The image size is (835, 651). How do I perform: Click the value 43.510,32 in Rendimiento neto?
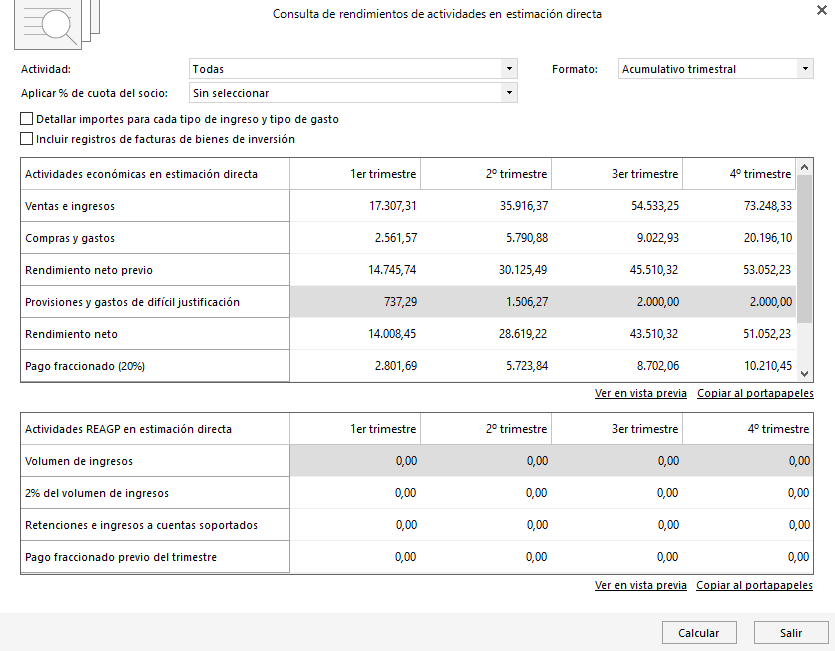654,333
